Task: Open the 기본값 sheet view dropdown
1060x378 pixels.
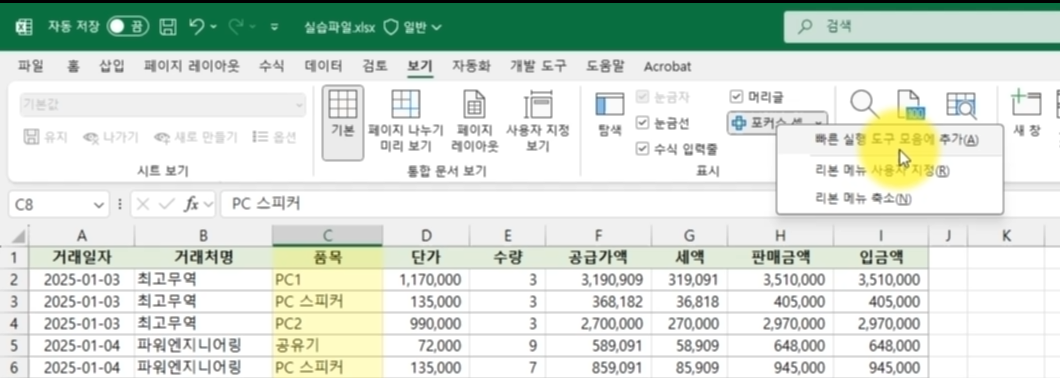Action: [162, 105]
